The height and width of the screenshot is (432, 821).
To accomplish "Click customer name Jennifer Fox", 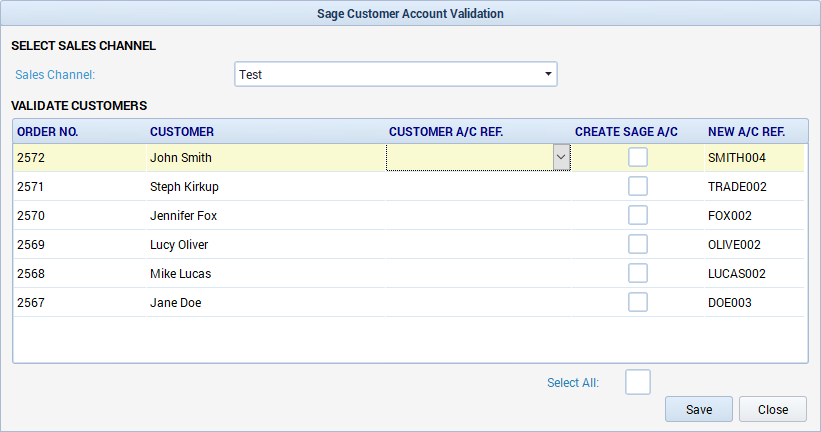I will [183, 216].
